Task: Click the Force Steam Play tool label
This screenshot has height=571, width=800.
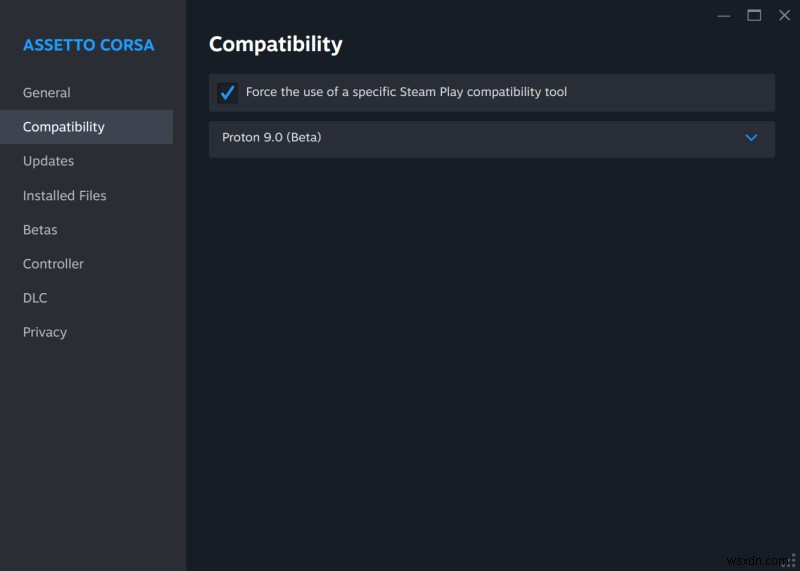Action: (406, 92)
